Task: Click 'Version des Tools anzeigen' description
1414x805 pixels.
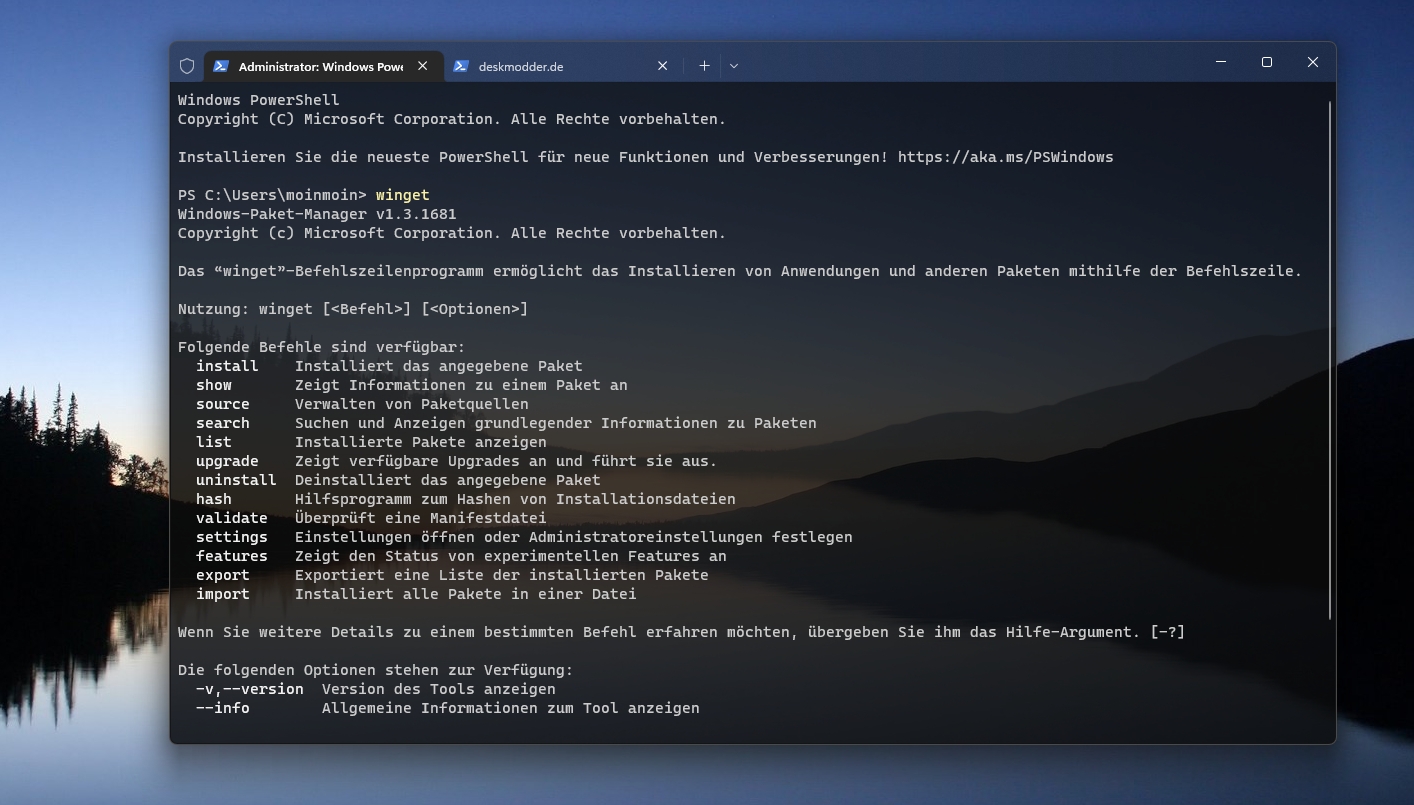Action: pyautogui.click(x=439, y=689)
